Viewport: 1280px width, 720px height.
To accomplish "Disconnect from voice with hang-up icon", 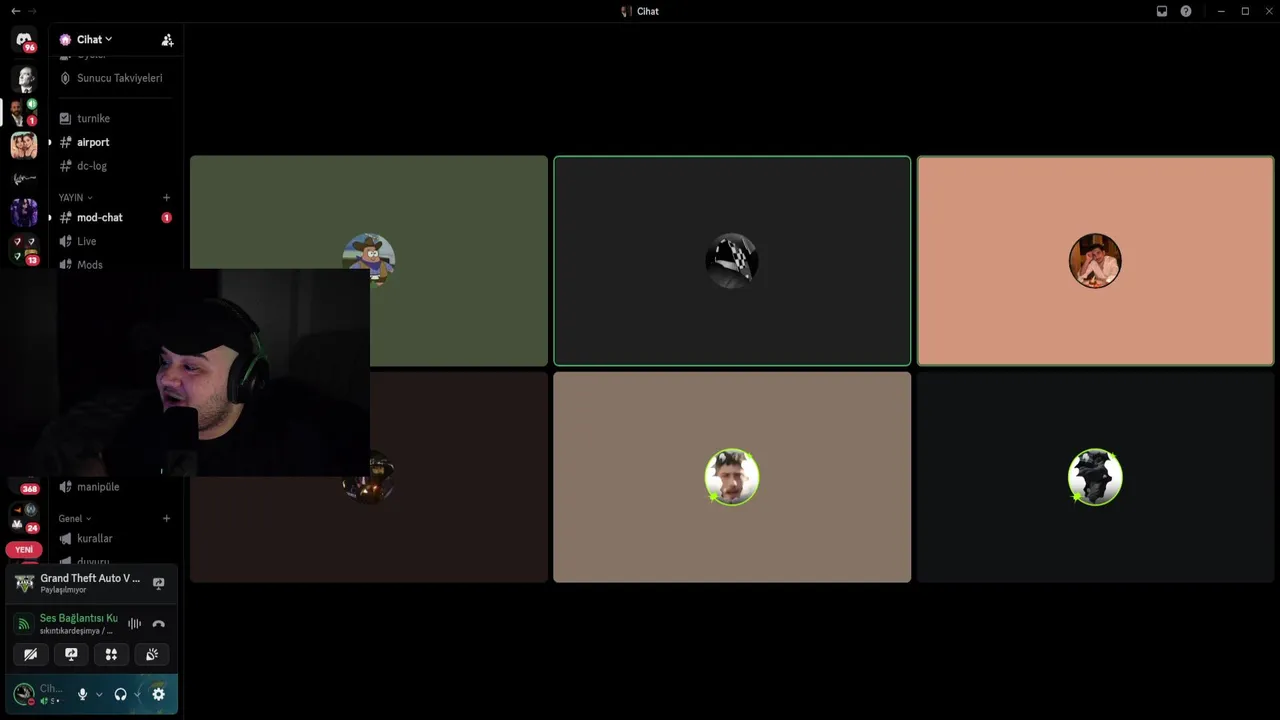I will click(158, 624).
